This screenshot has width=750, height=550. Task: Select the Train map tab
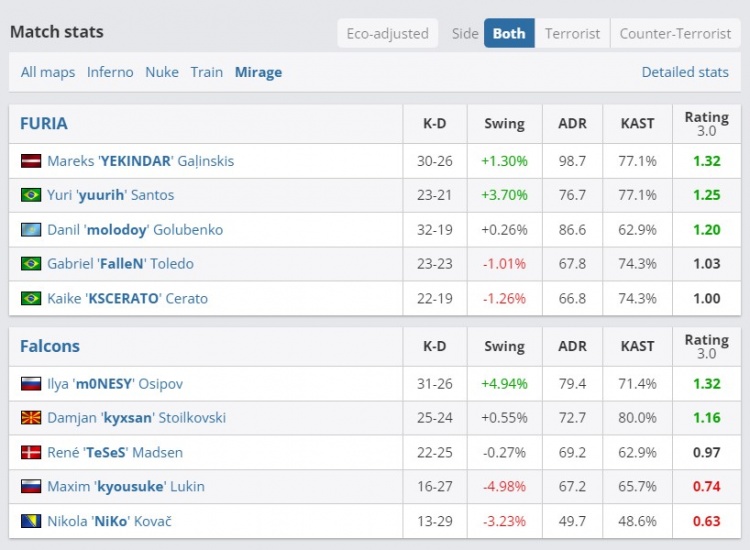point(207,72)
